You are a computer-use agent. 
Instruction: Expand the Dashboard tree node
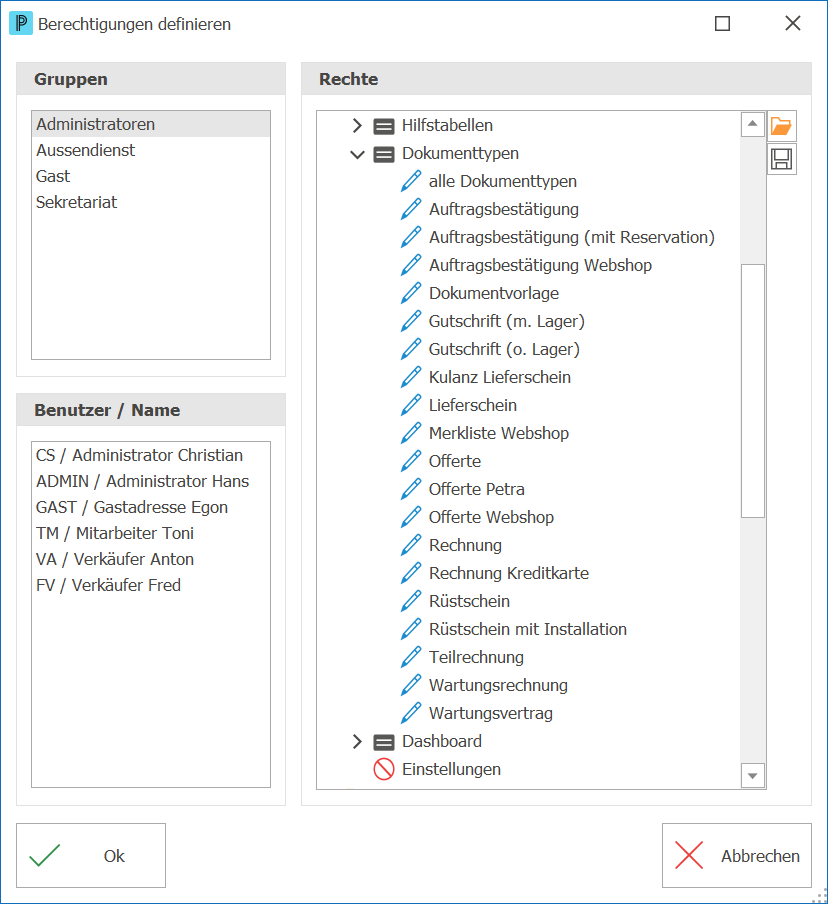[357, 741]
